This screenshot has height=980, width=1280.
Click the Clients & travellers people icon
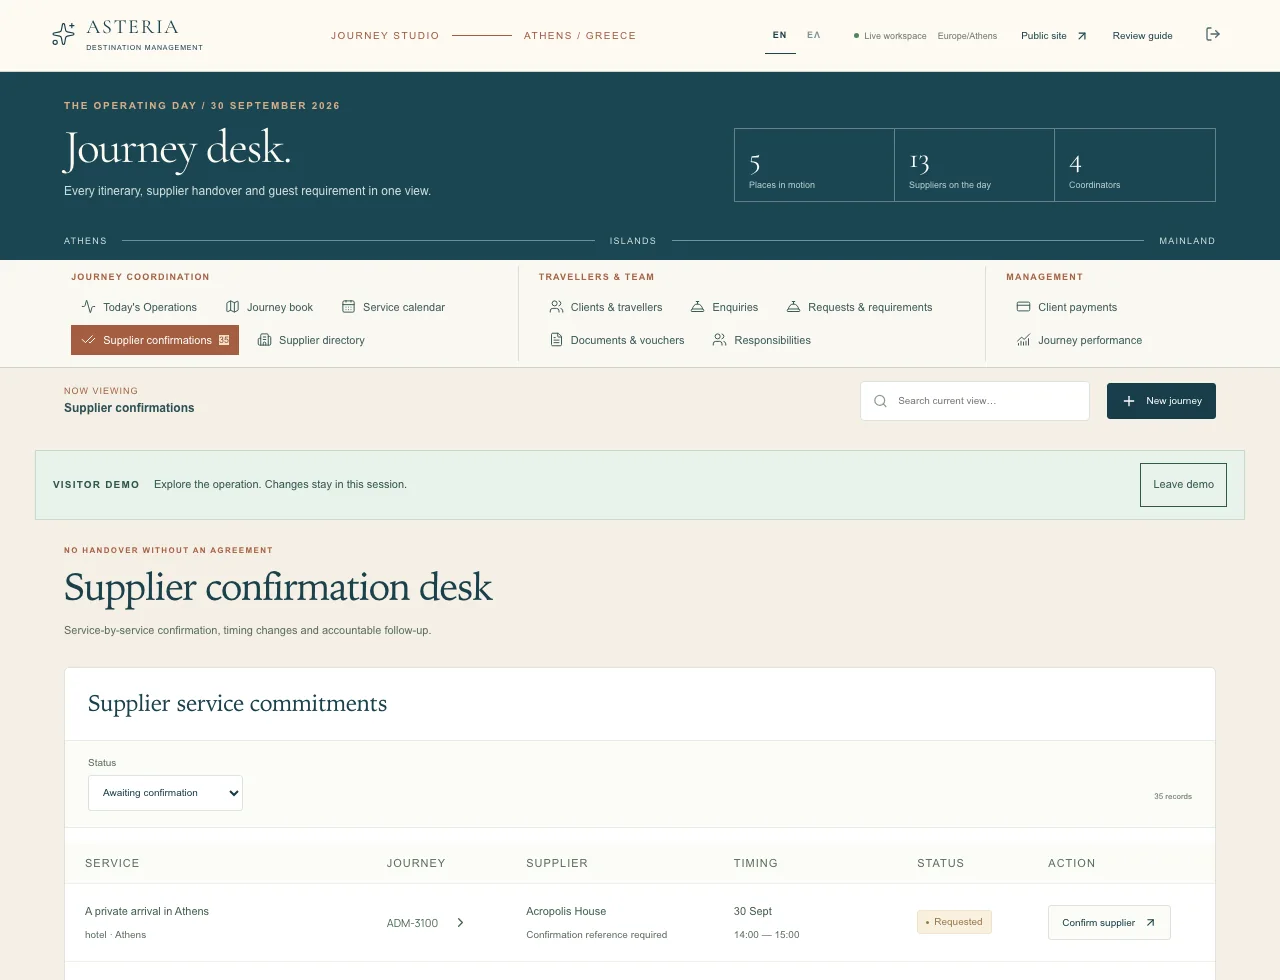(x=556, y=307)
